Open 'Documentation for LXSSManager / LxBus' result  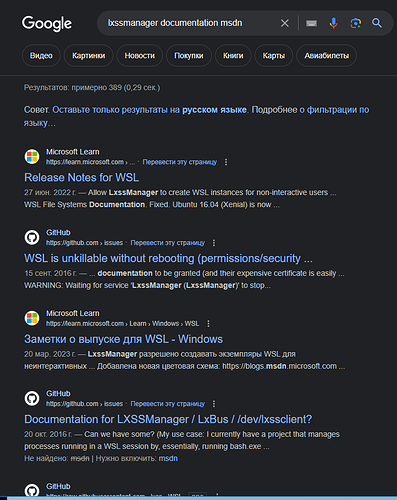pos(168,419)
